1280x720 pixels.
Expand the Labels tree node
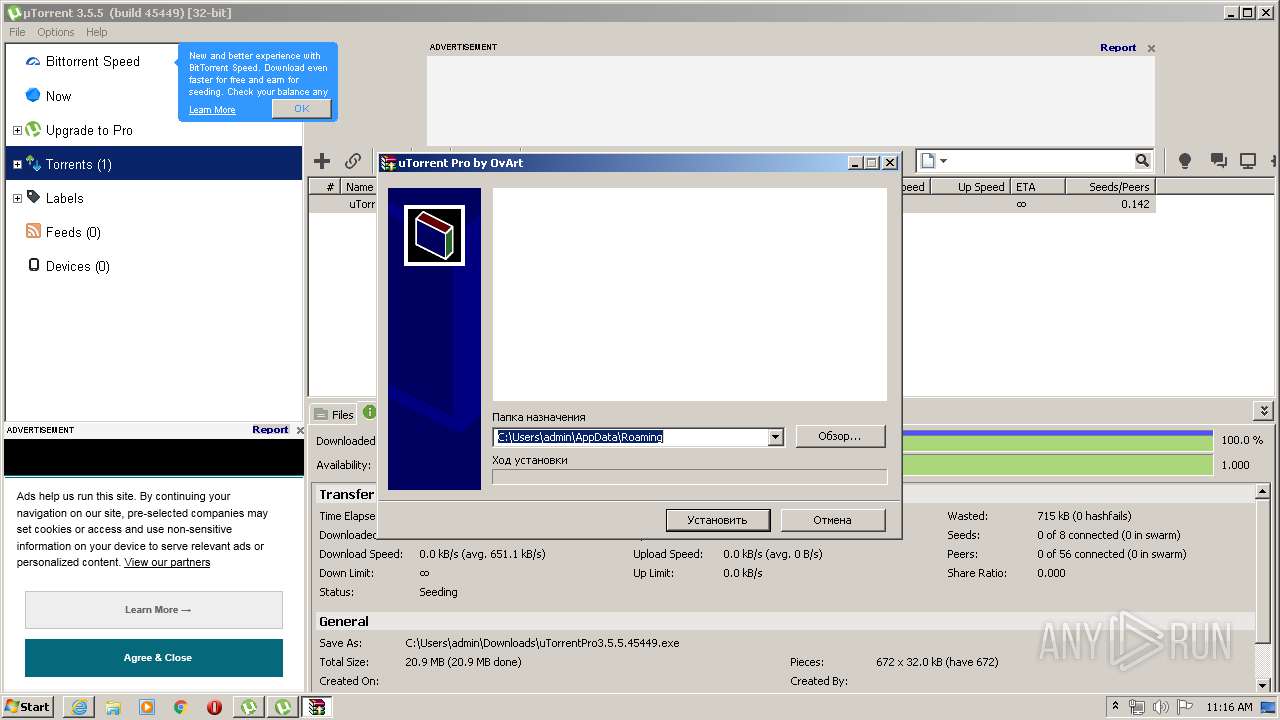point(17,198)
